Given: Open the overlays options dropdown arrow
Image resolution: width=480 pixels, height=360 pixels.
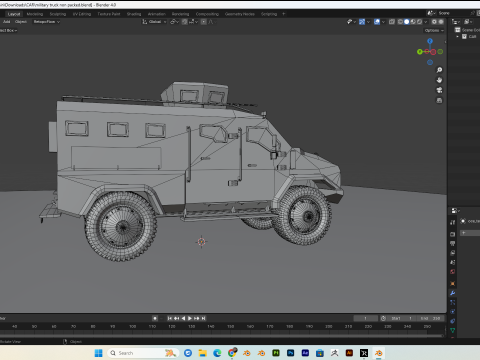Looking at the screenshot, I should click(x=383, y=22).
